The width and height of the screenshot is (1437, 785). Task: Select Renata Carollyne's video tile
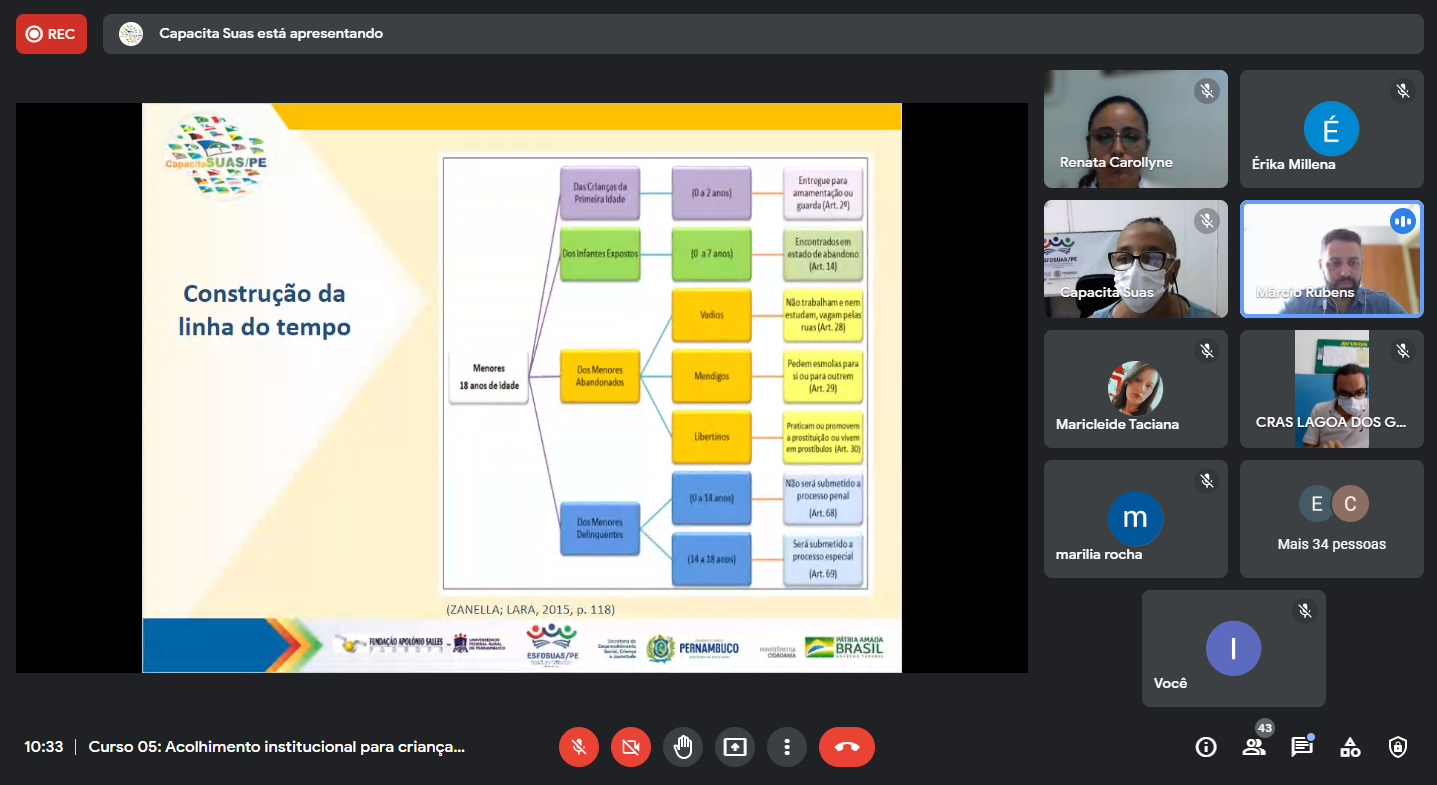[1135, 129]
